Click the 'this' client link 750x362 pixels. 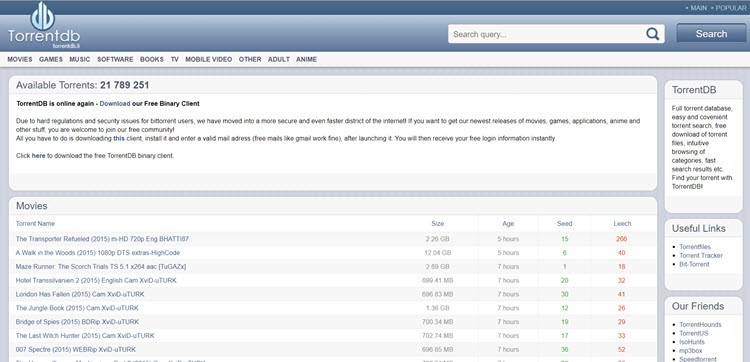[119, 138]
